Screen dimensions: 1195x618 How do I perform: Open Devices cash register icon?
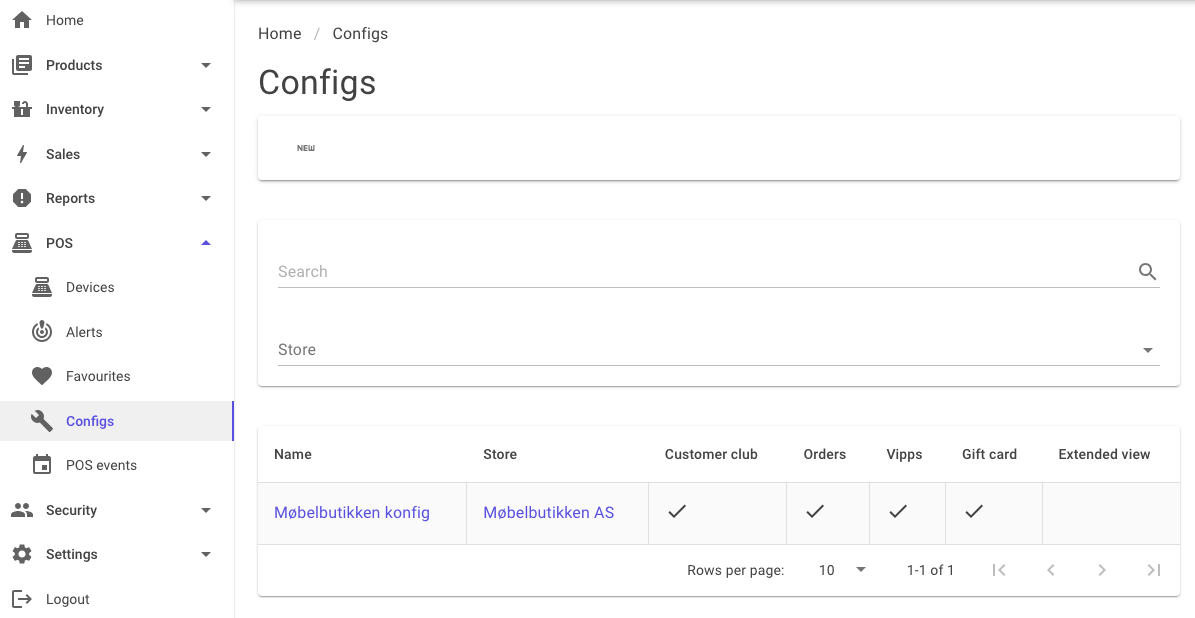tap(42, 287)
